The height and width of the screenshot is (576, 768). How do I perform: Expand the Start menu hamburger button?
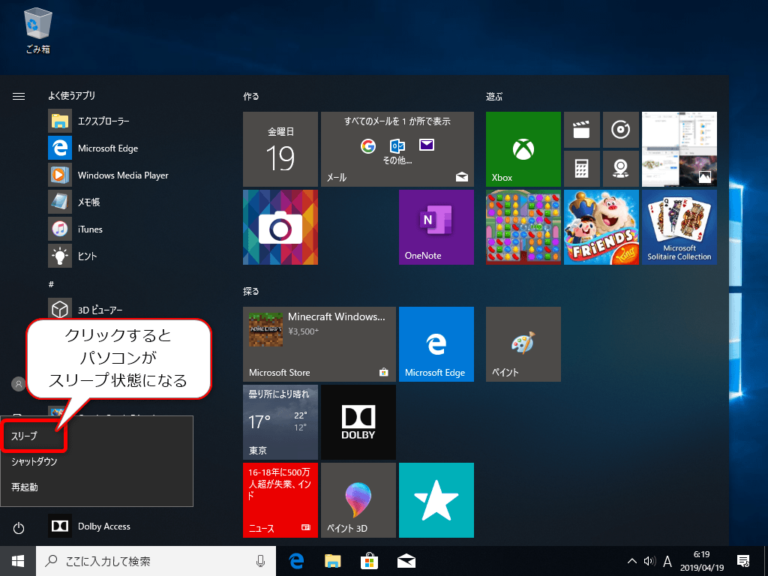[x=19, y=96]
